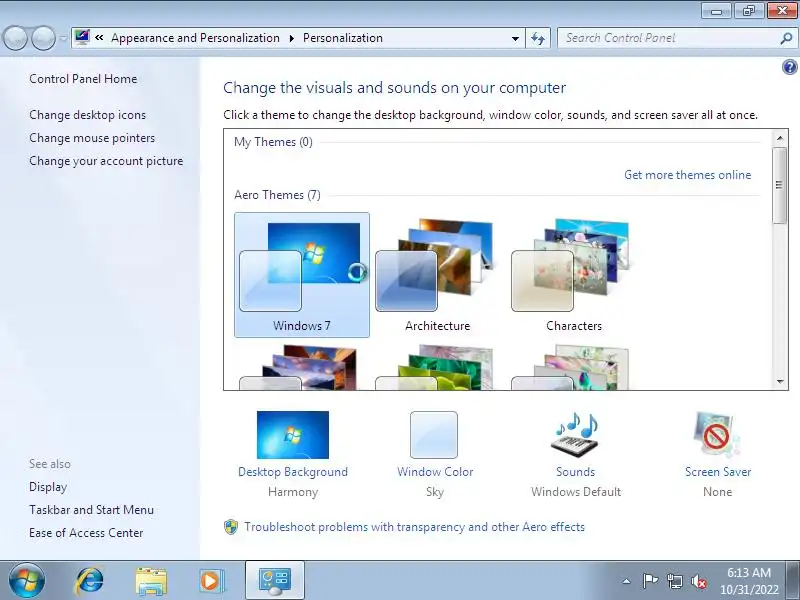The image size is (800, 600).
Task: Select the Characters theme
Action: tap(573, 275)
